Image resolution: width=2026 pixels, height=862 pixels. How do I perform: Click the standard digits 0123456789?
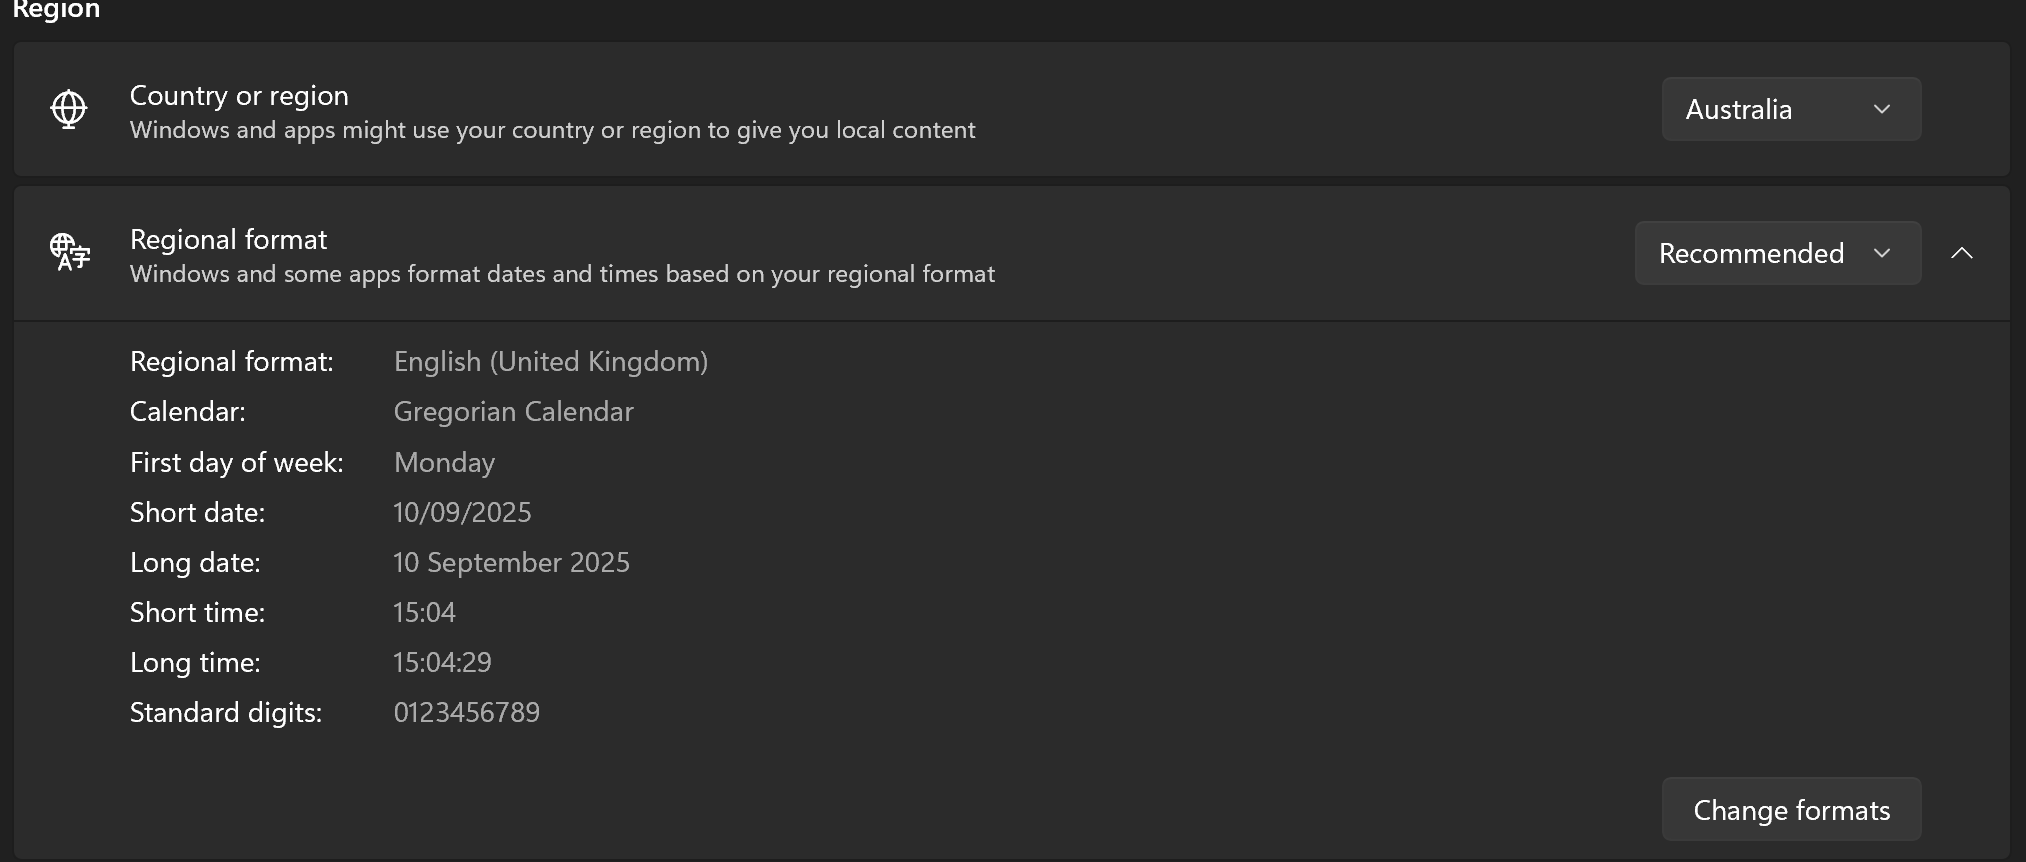[466, 712]
